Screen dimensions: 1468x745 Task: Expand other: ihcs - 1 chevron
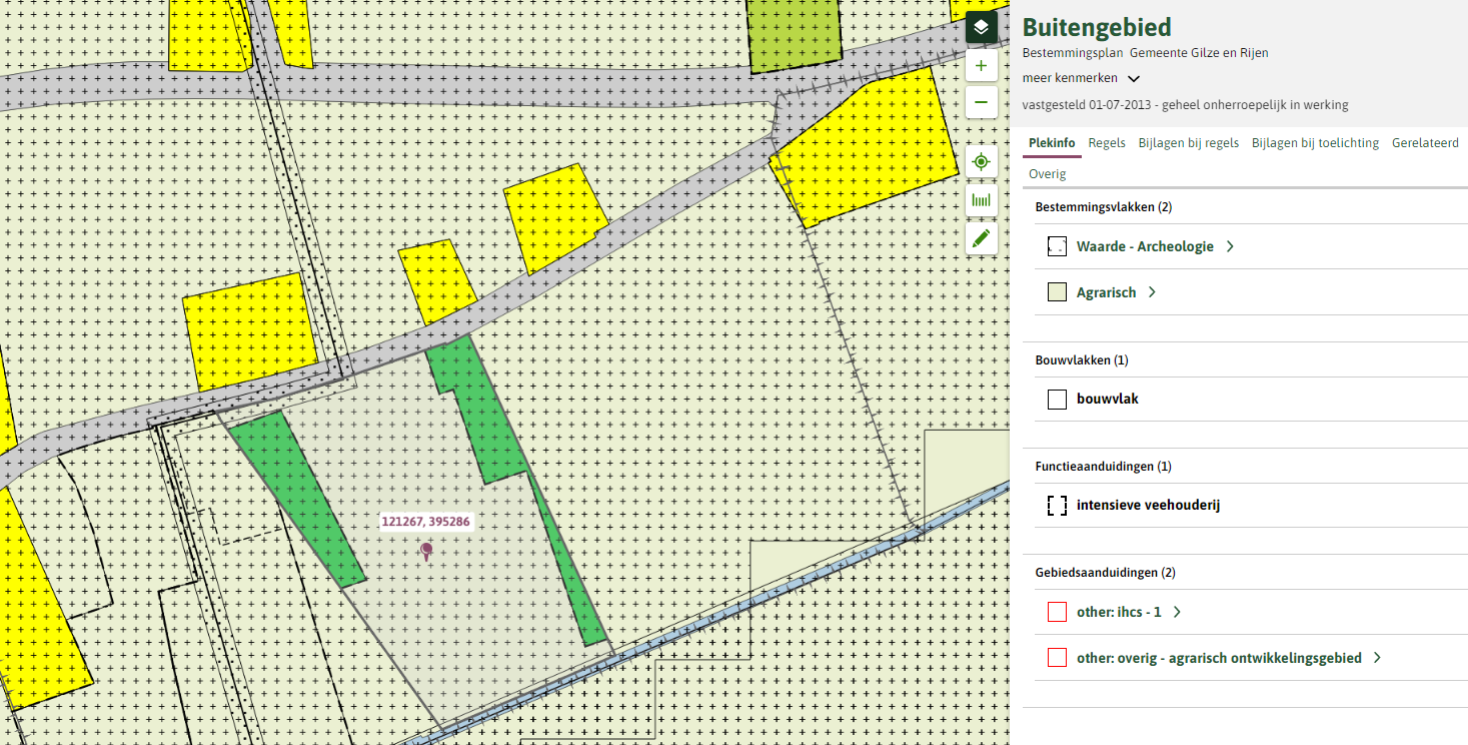[x=1177, y=612]
